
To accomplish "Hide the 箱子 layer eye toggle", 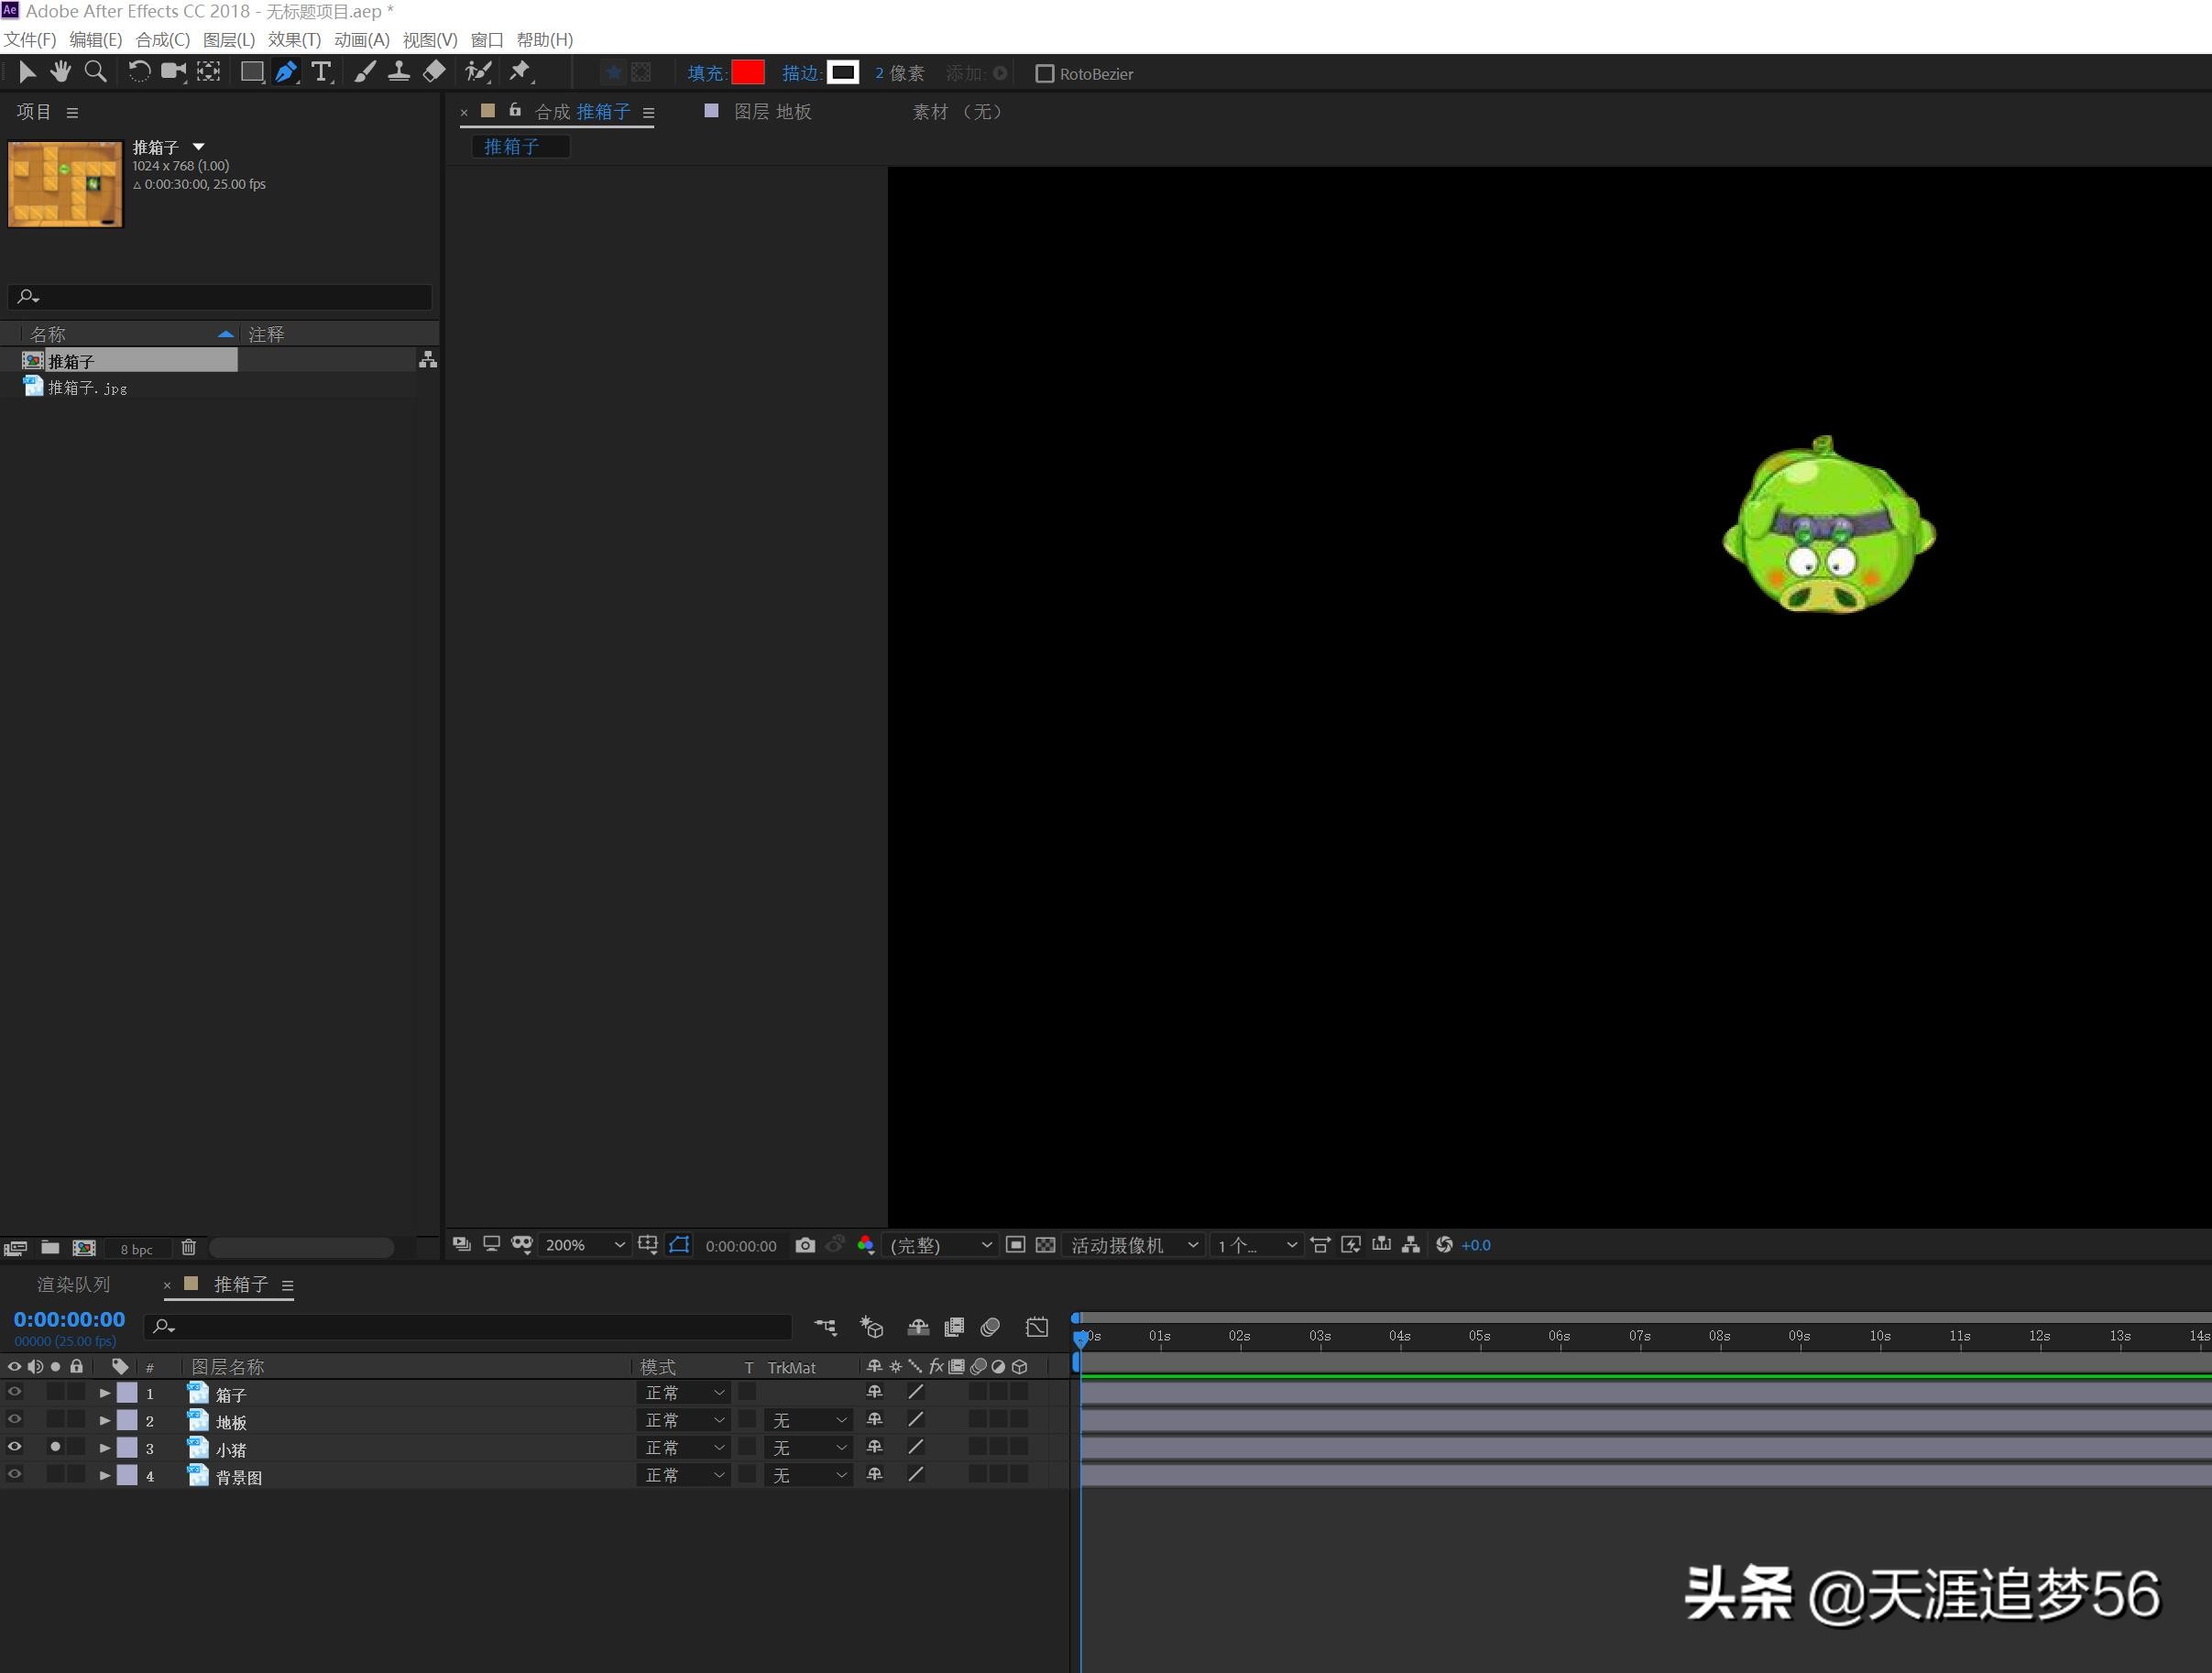I will [x=14, y=1392].
